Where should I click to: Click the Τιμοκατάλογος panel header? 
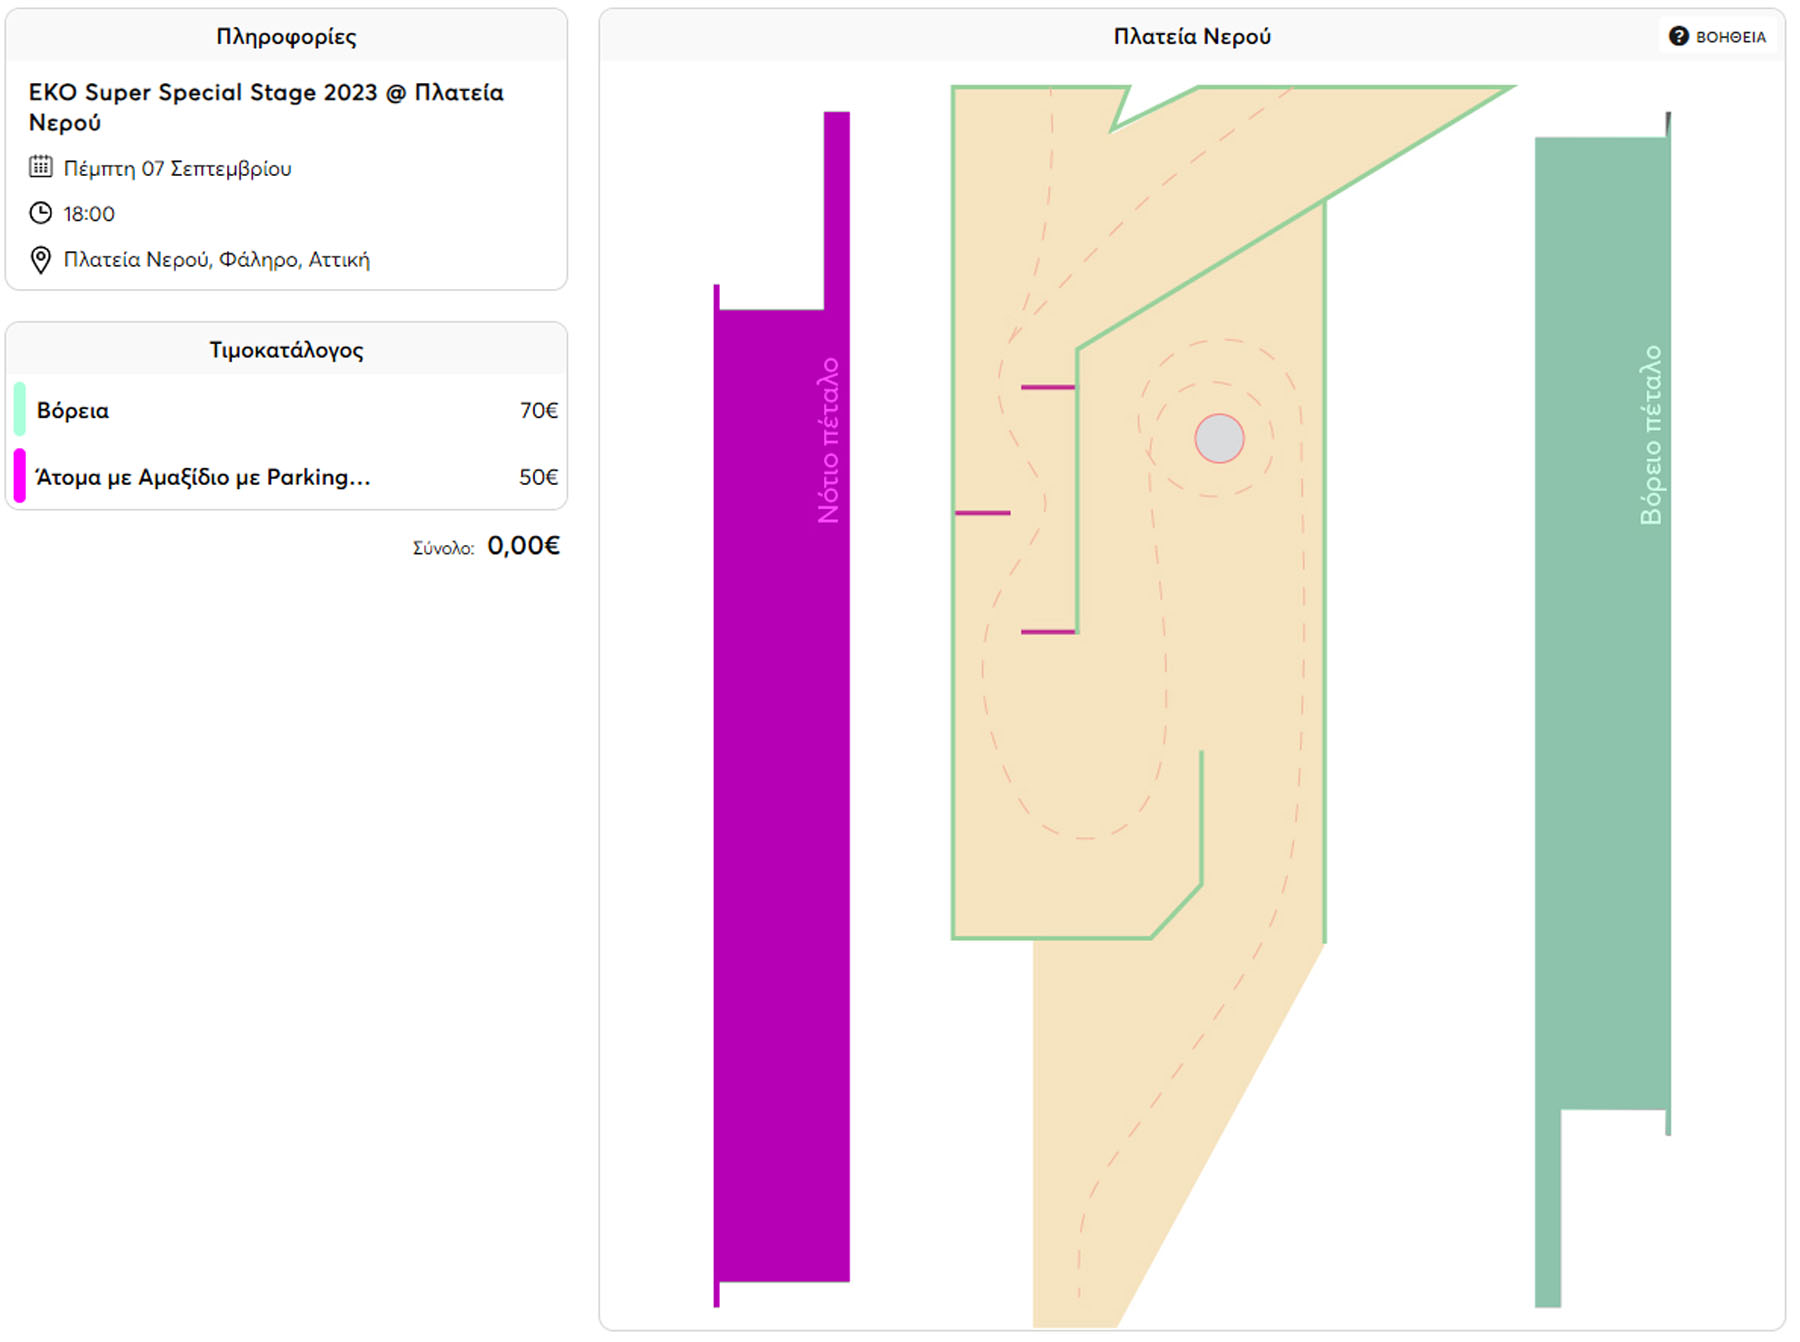pyautogui.click(x=286, y=350)
